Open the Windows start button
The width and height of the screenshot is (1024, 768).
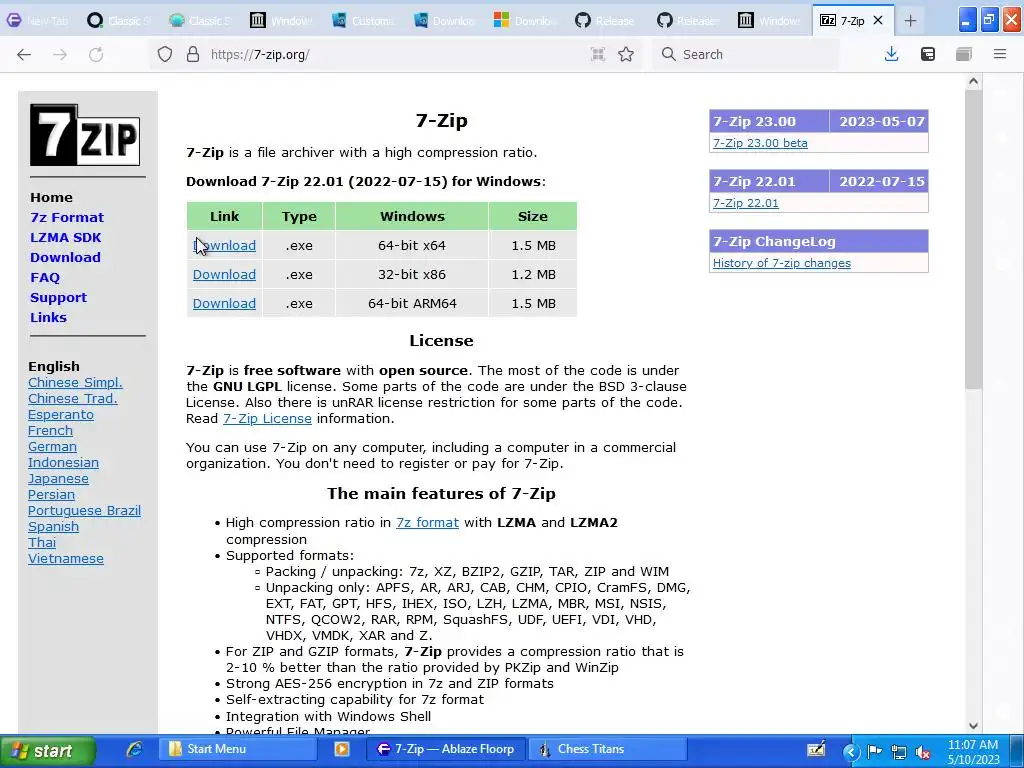coord(48,750)
